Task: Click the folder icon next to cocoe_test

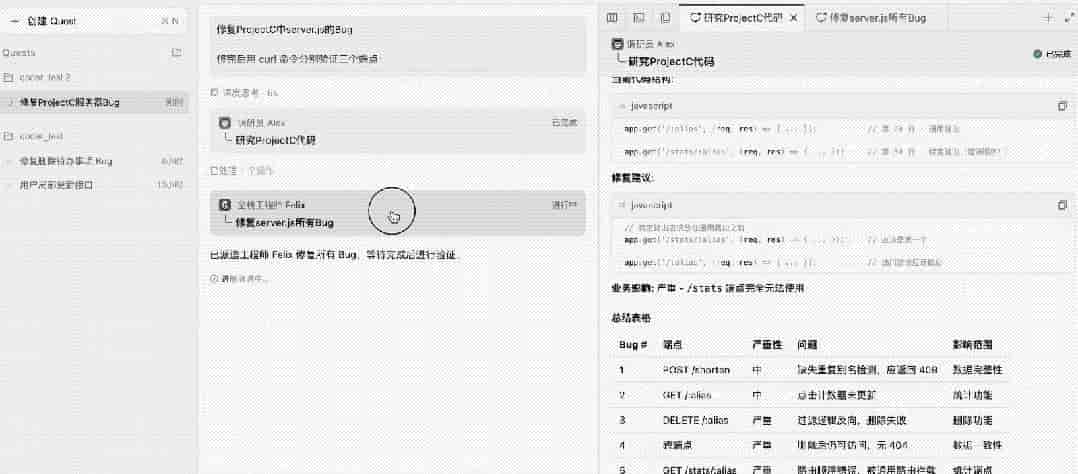Action: [x=9, y=136]
